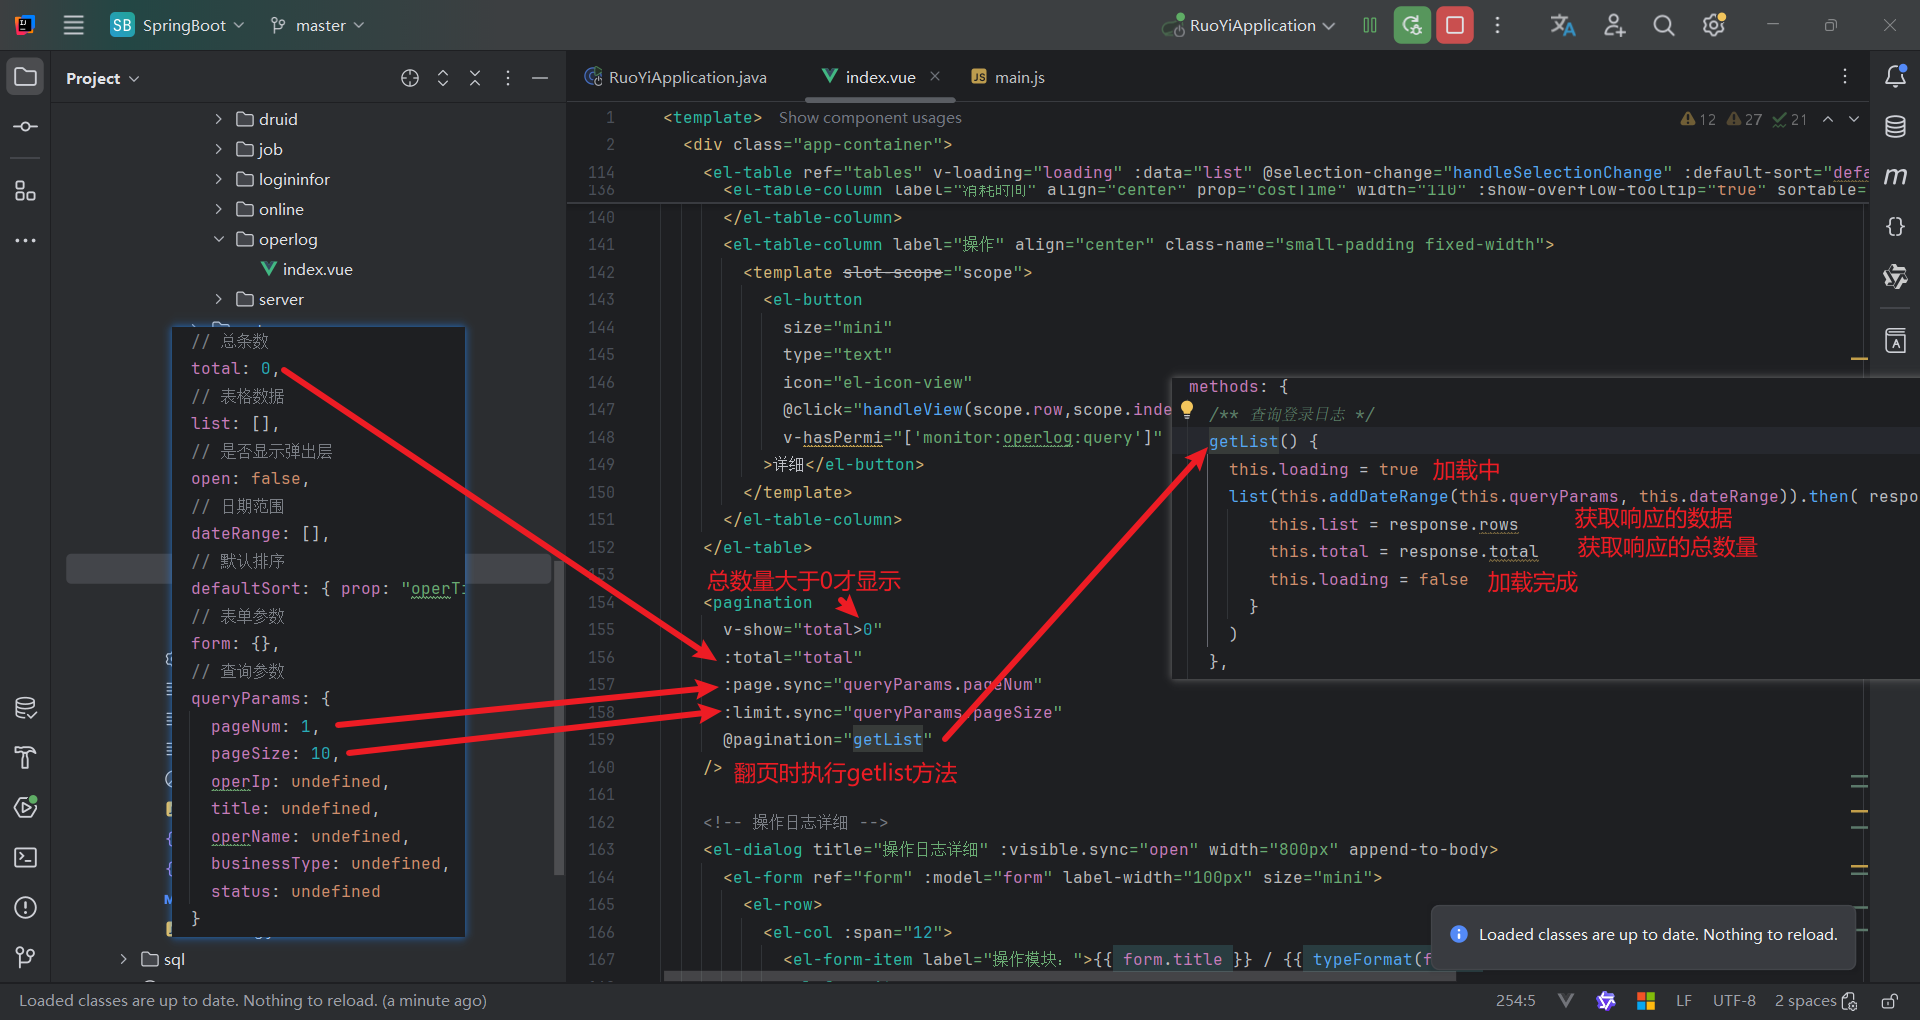Open the braces tool window on right strip

click(1895, 227)
